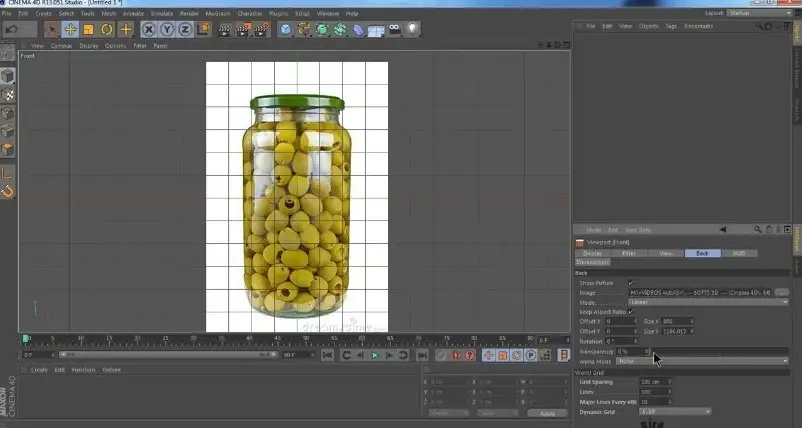Screen dimensions: 802x428
Task: Open the MoGraph menu
Action: tap(218, 13)
